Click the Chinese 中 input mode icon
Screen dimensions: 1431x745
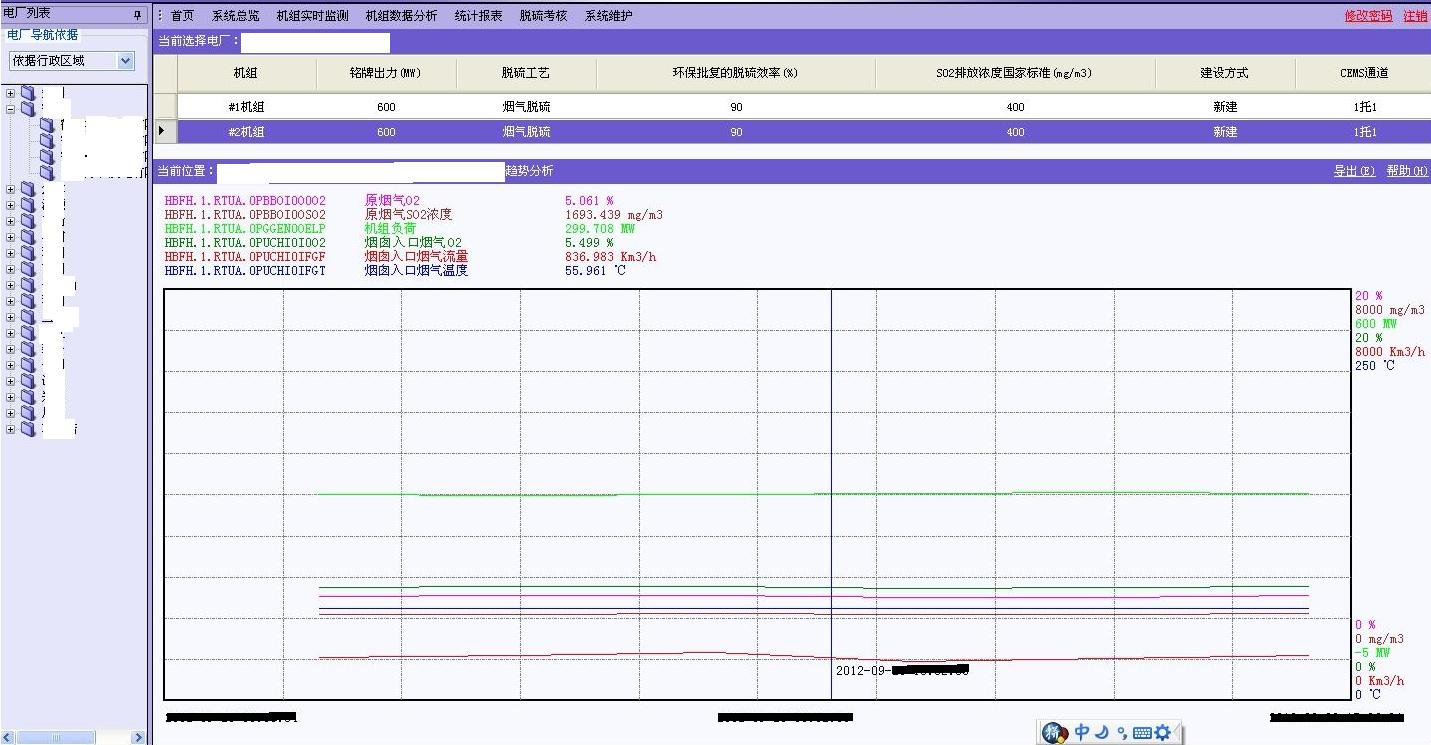click(1082, 733)
